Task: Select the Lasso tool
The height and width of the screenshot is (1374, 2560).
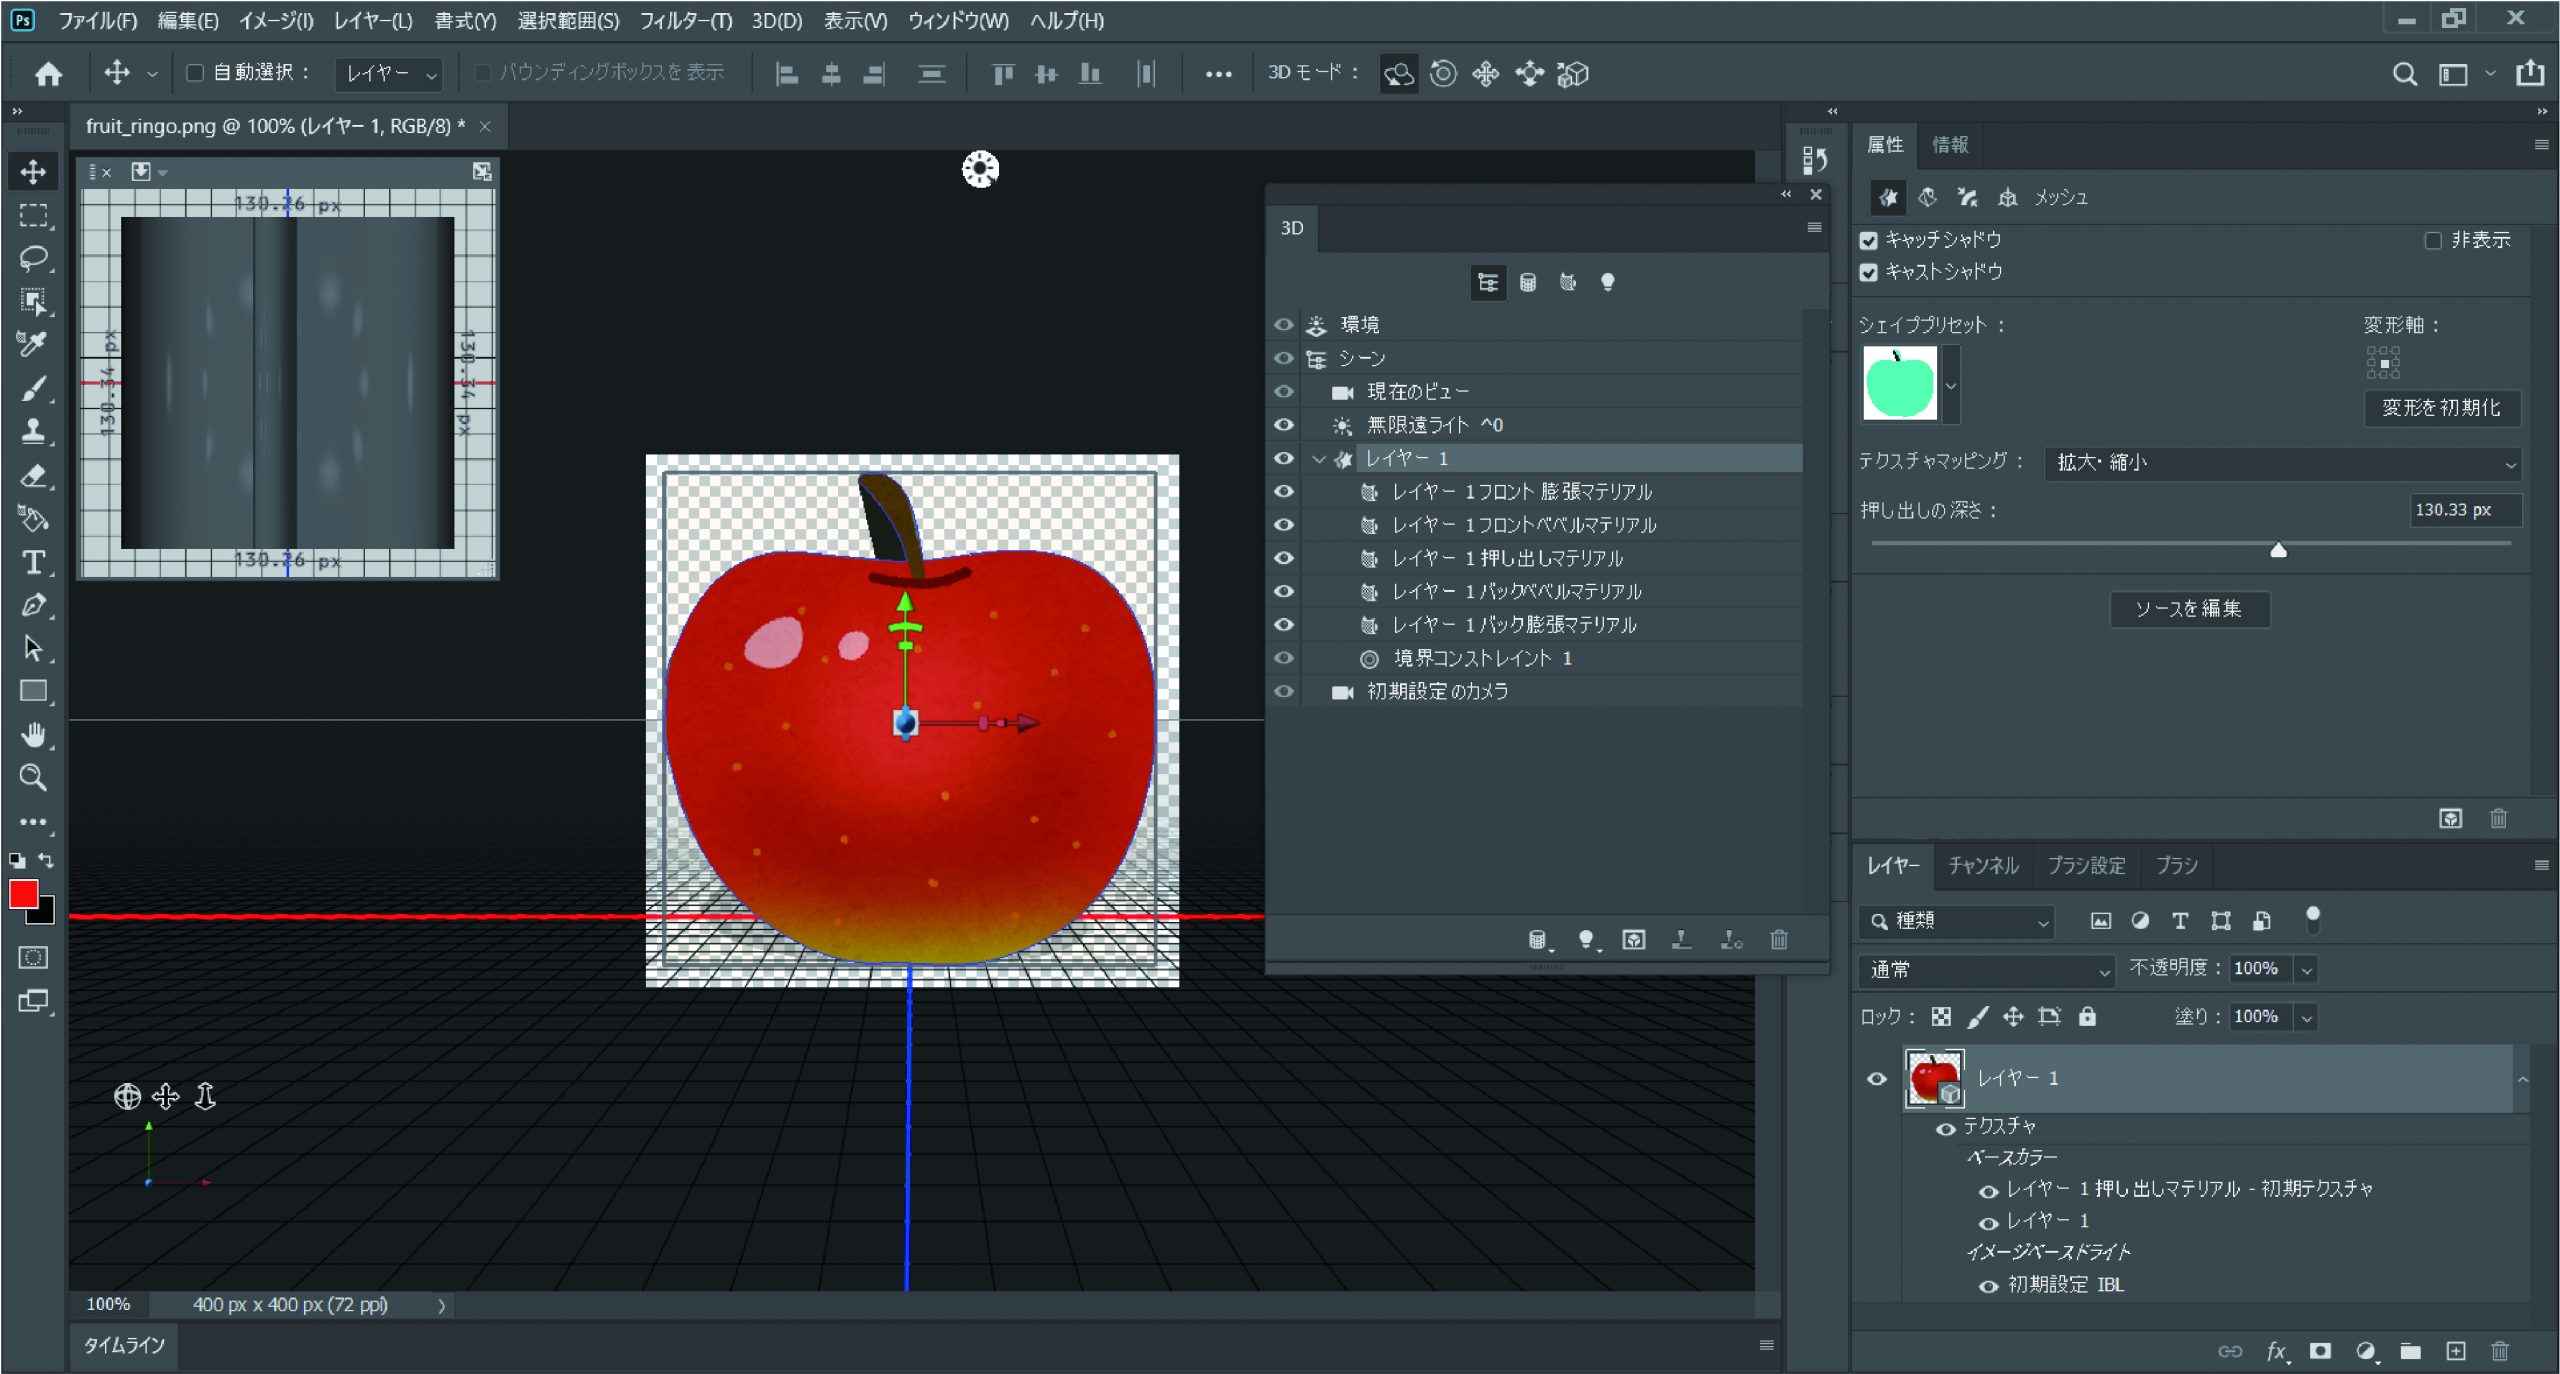Action: [33, 258]
